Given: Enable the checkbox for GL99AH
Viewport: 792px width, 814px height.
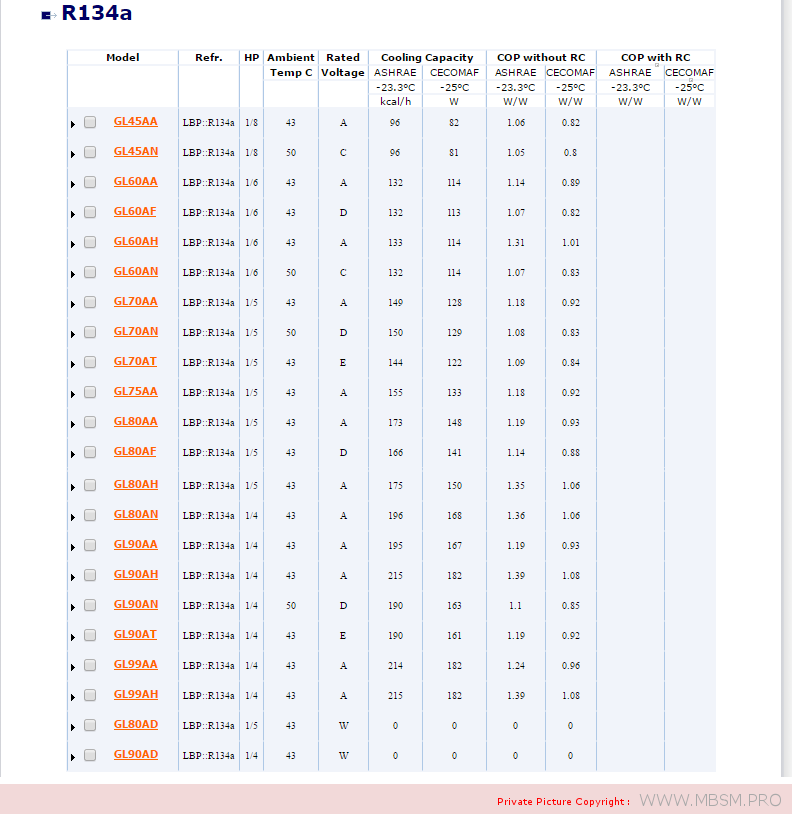Looking at the screenshot, I should (x=90, y=695).
